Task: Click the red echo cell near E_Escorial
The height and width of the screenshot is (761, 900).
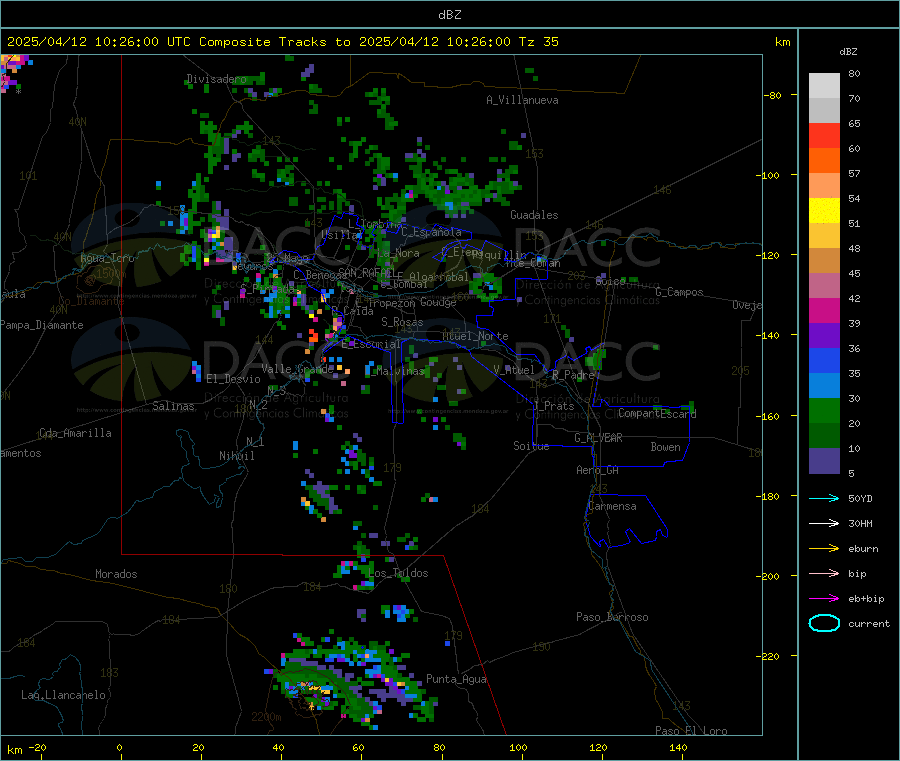Action: click(313, 335)
